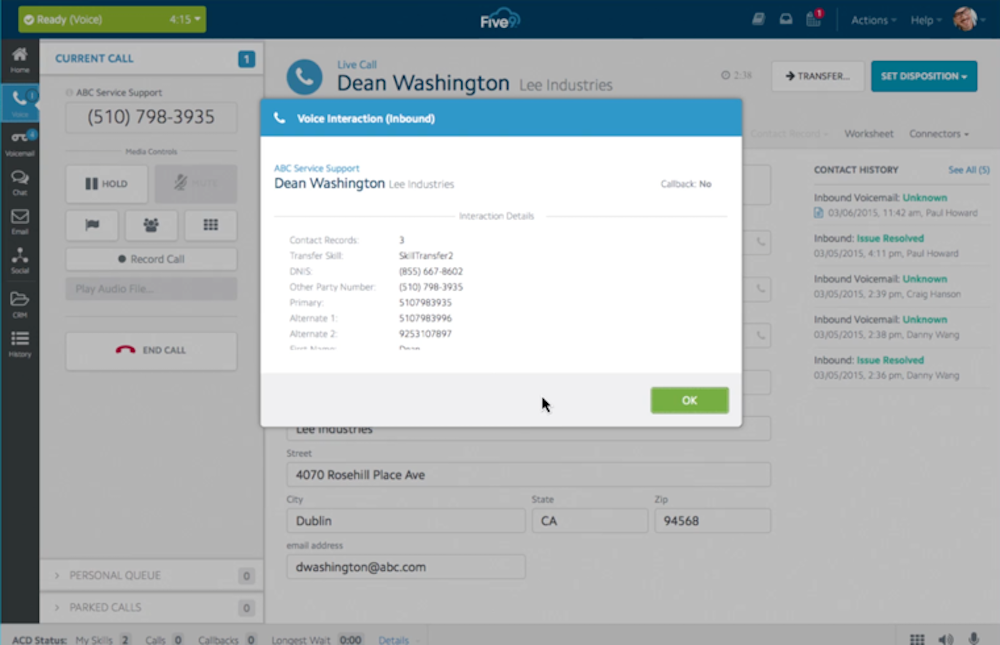Screen dimensions: 1000x645
Task: Click the microphone icon in status bar
Action: click(974, 639)
